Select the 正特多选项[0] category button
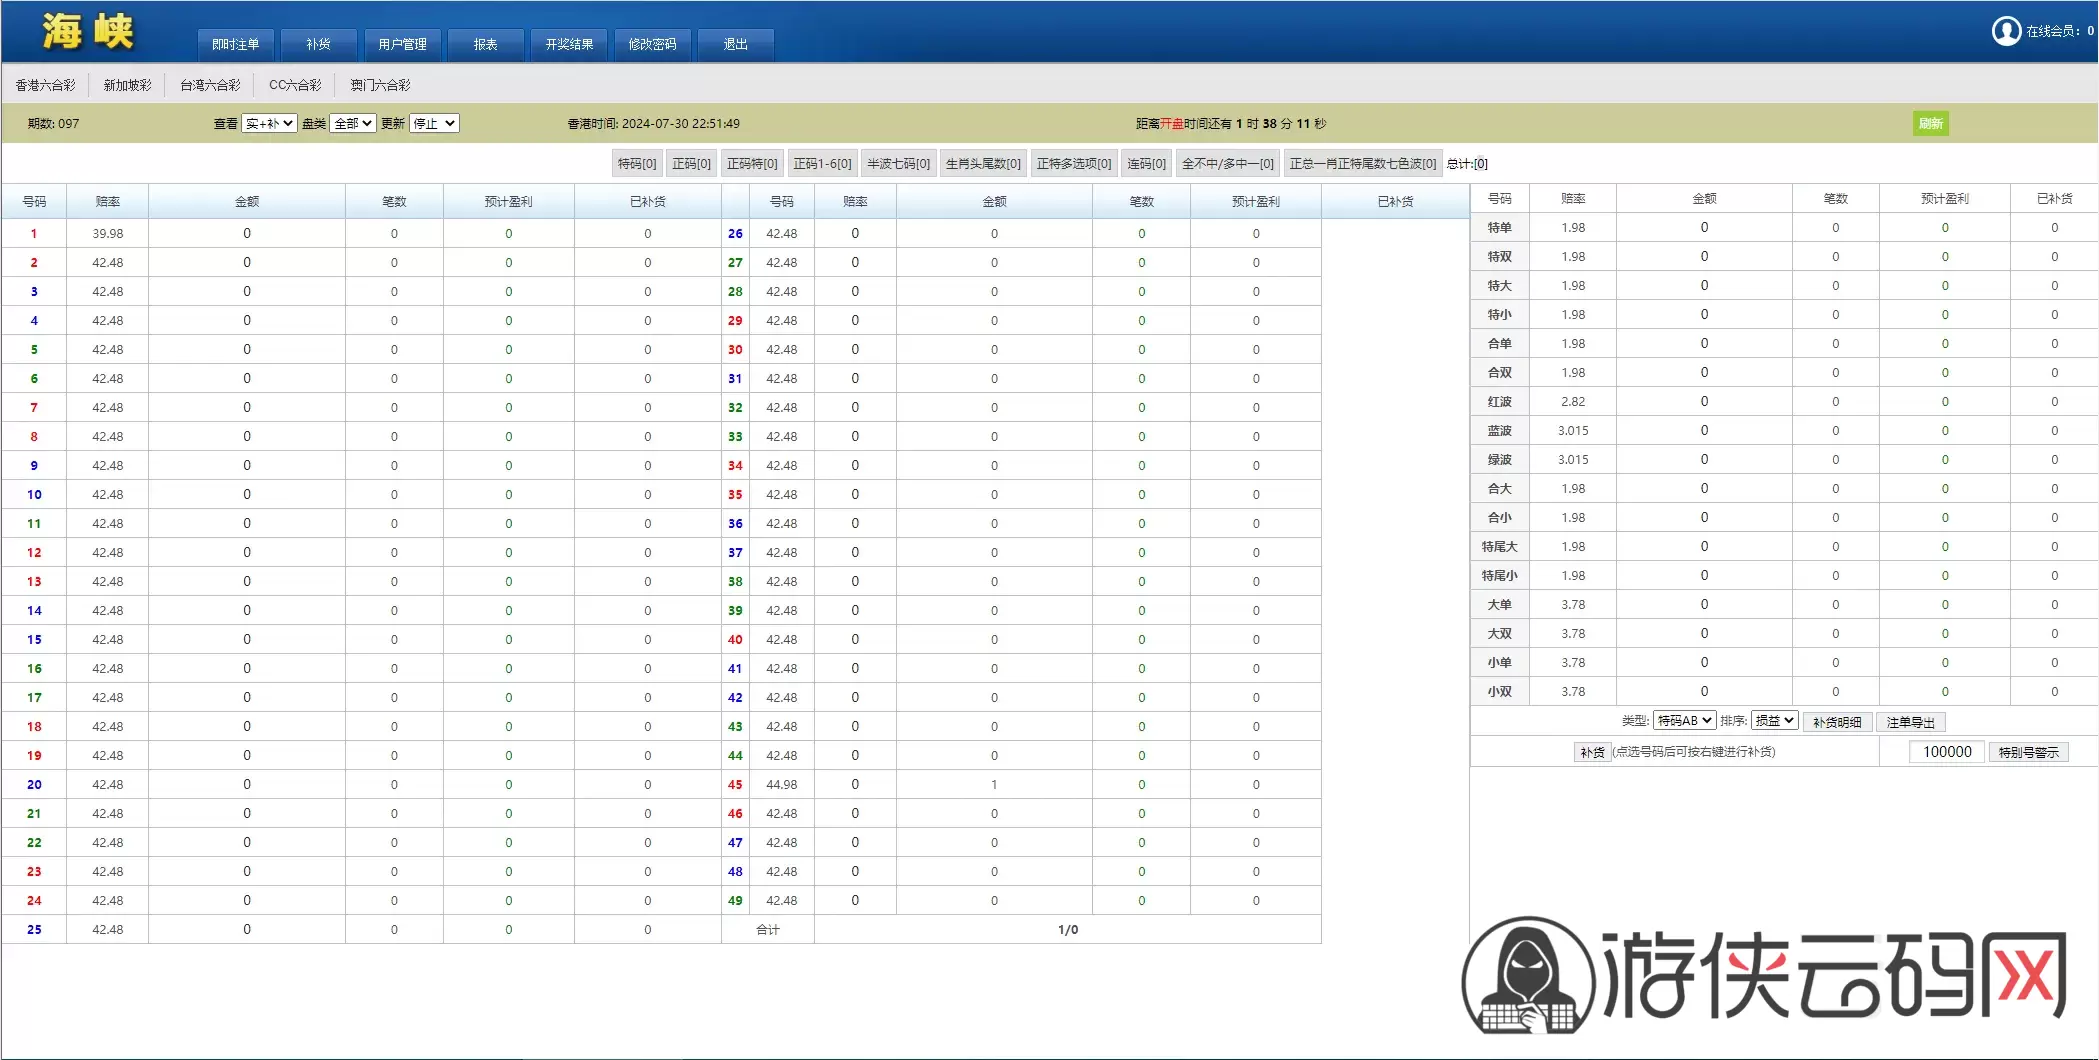 [1074, 163]
